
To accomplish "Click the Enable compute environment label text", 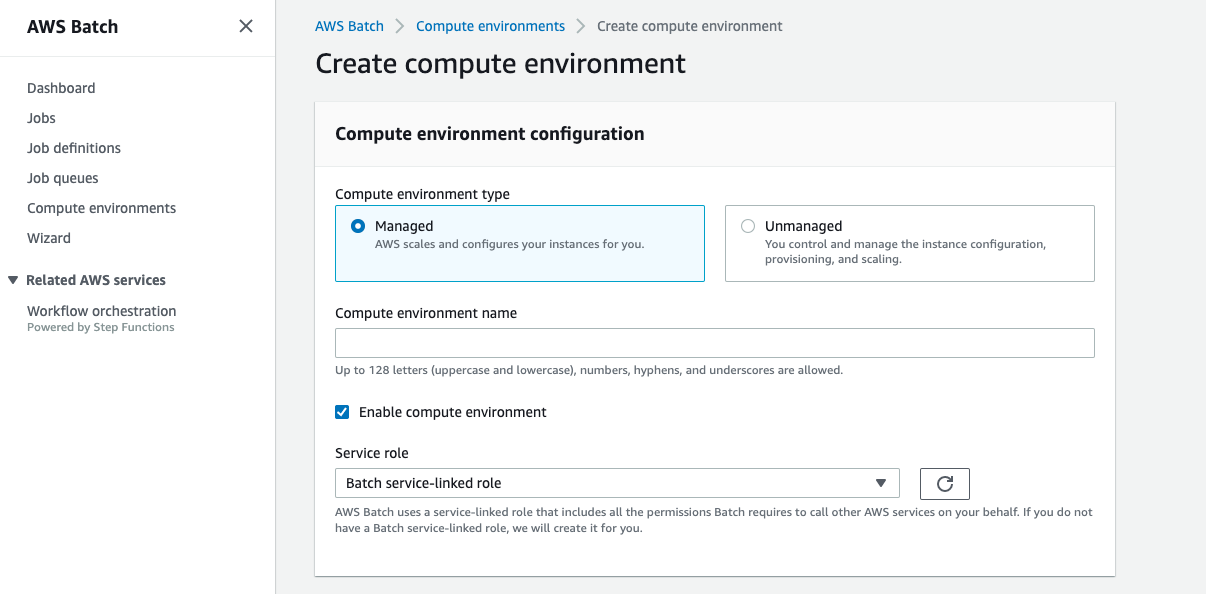I will pyautogui.click(x=453, y=412).
